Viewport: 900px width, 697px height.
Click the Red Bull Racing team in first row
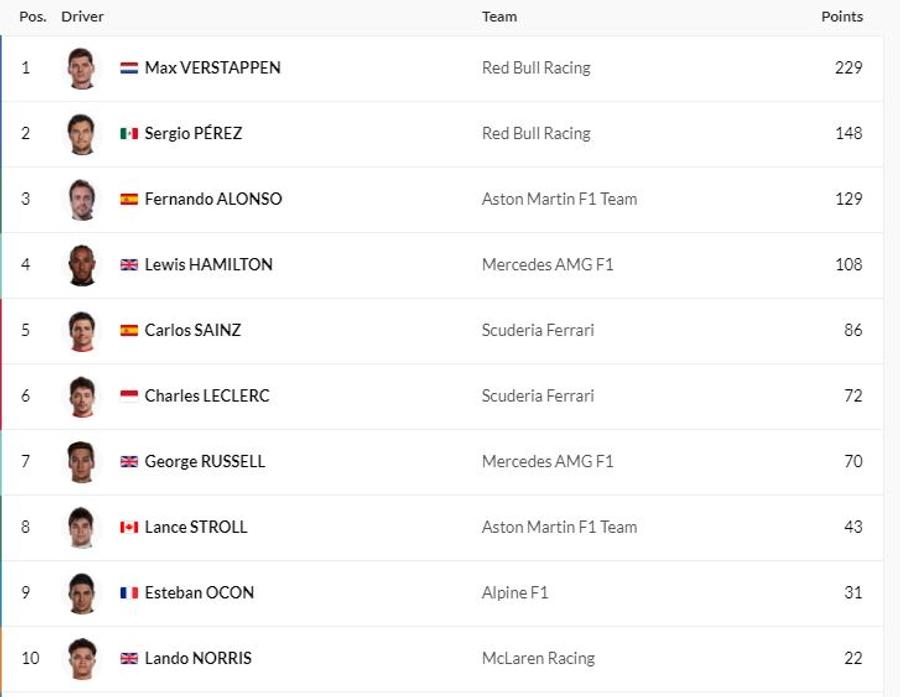[536, 68]
